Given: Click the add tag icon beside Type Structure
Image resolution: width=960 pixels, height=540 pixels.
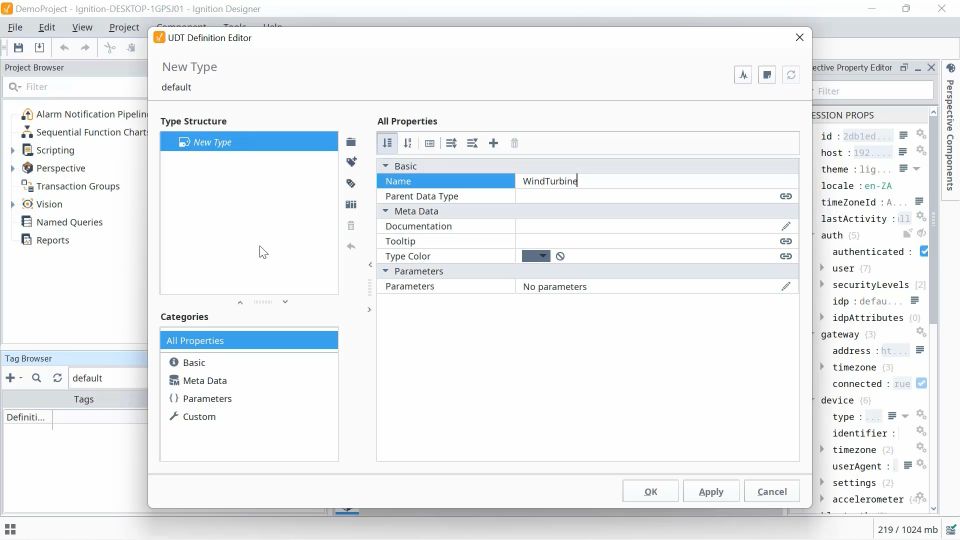Looking at the screenshot, I should click(x=351, y=162).
